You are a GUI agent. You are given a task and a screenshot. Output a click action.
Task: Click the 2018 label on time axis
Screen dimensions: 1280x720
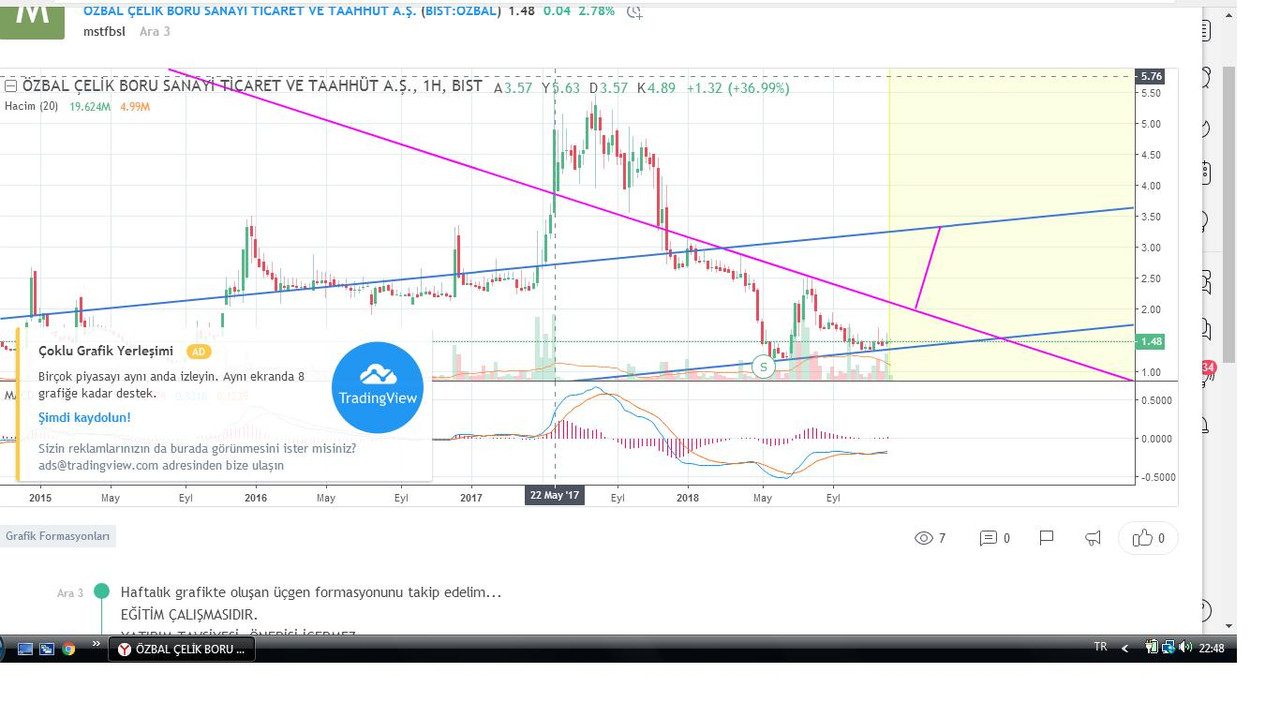pyautogui.click(x=688, y=497)
